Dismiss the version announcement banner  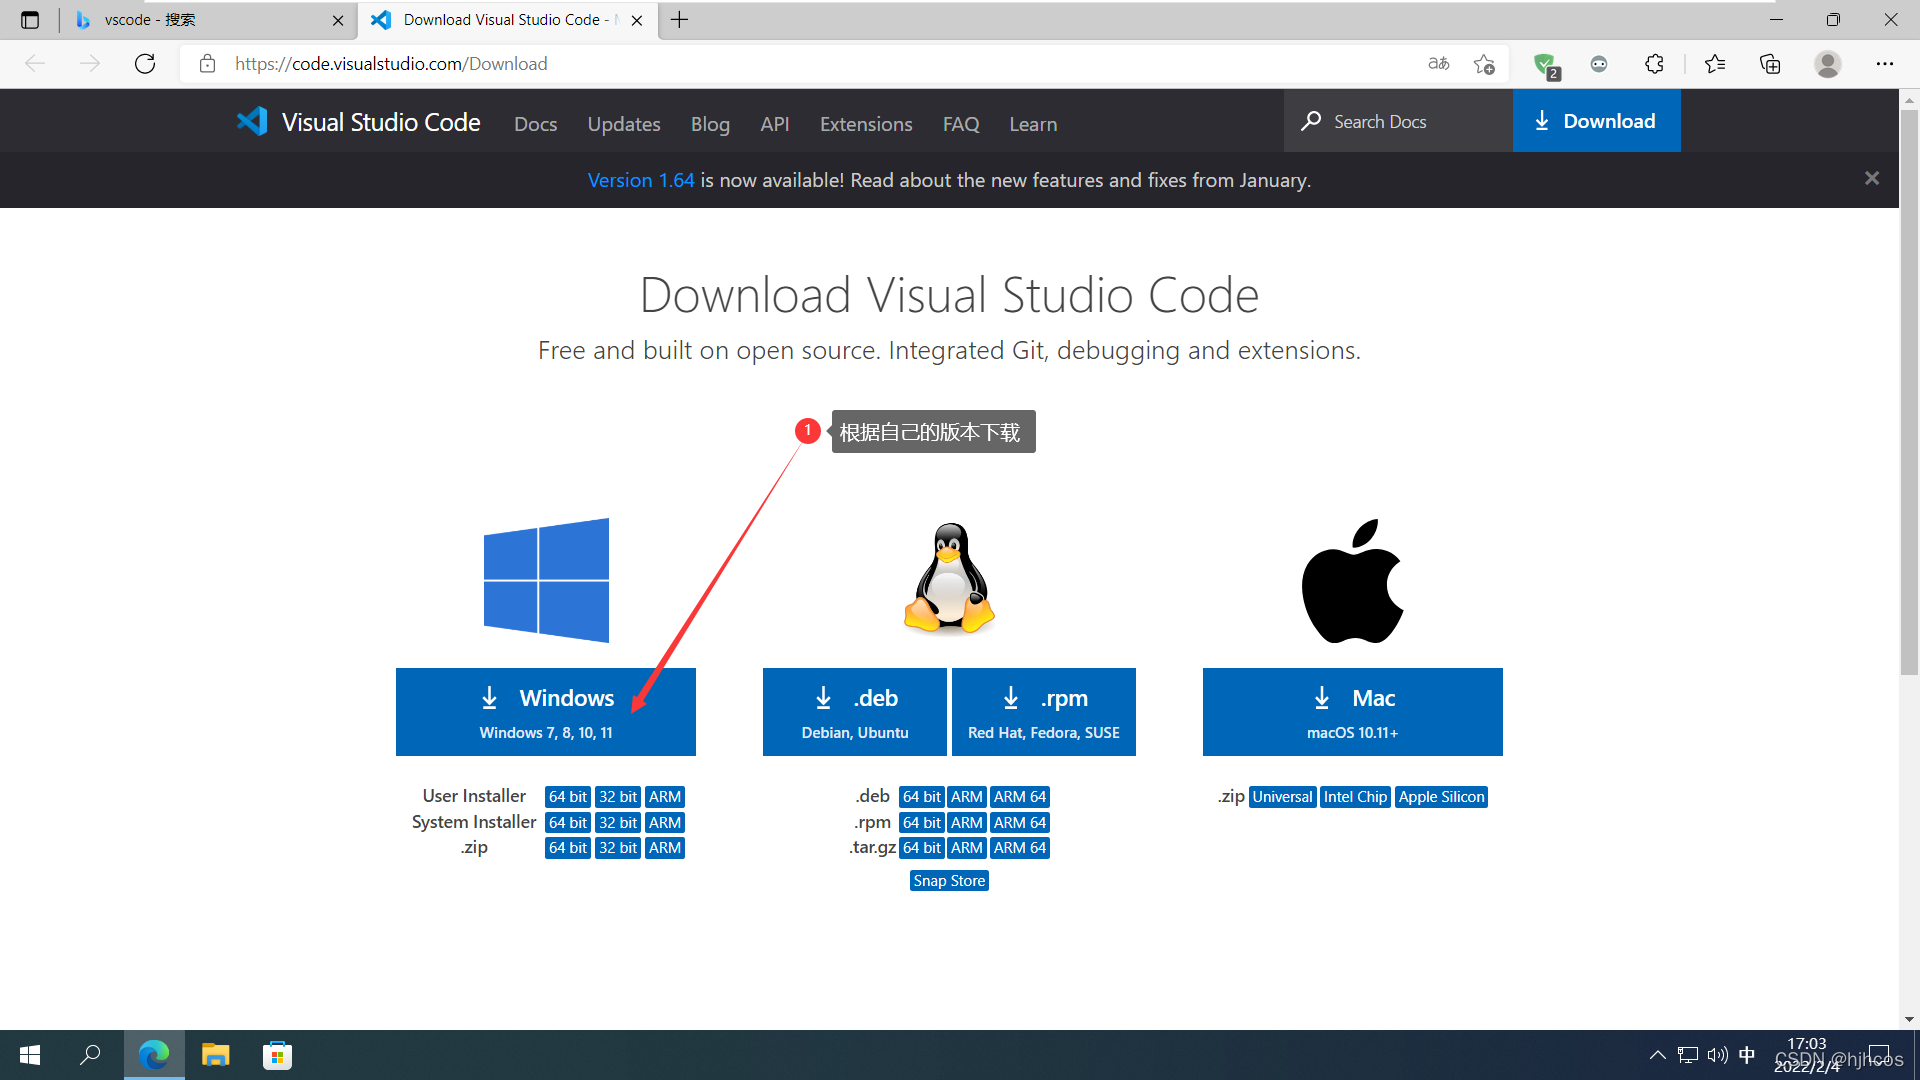click(x=1873, y=178)
